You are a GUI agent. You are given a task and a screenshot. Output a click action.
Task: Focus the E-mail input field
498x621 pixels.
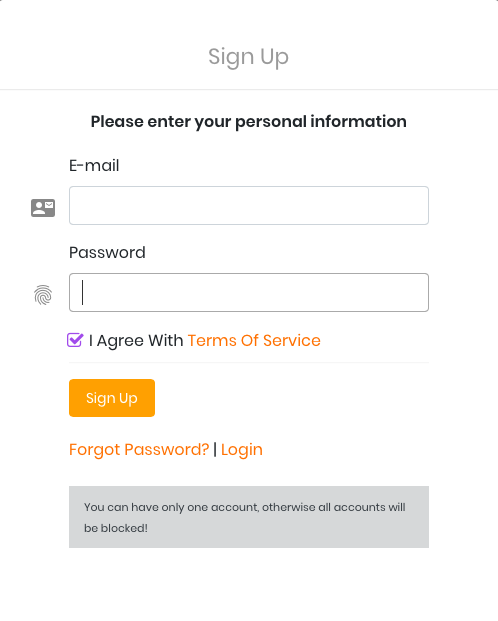249,206
